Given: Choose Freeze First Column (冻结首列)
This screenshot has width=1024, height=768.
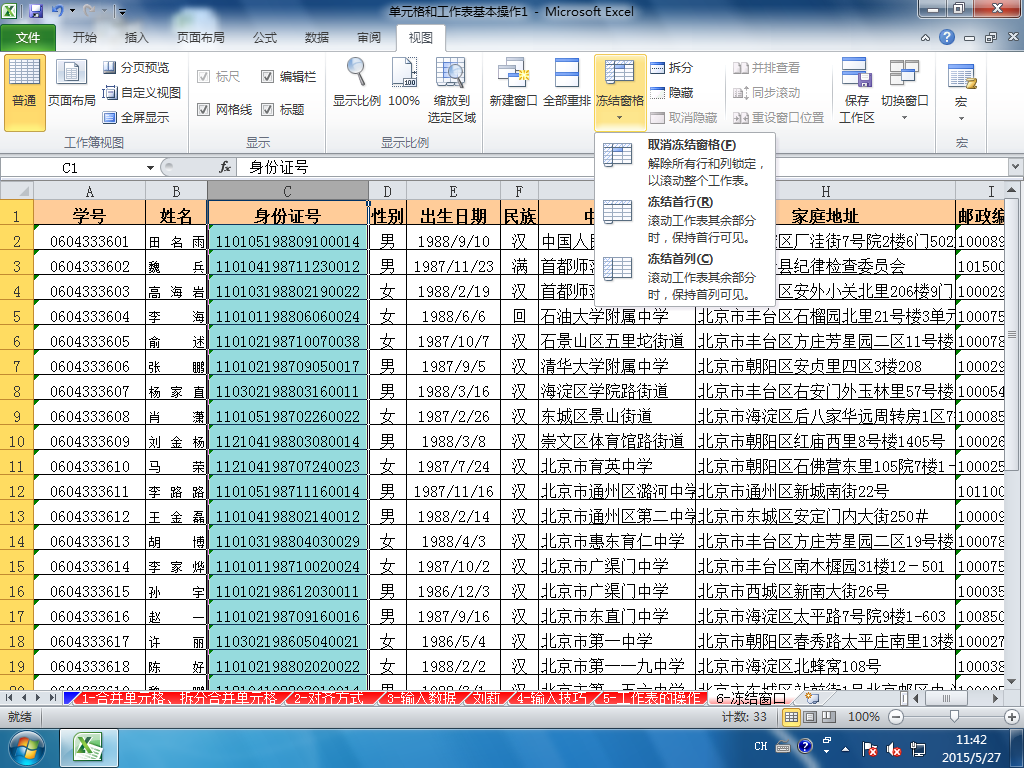Looking at the screenshot, I should pos(684,276).
